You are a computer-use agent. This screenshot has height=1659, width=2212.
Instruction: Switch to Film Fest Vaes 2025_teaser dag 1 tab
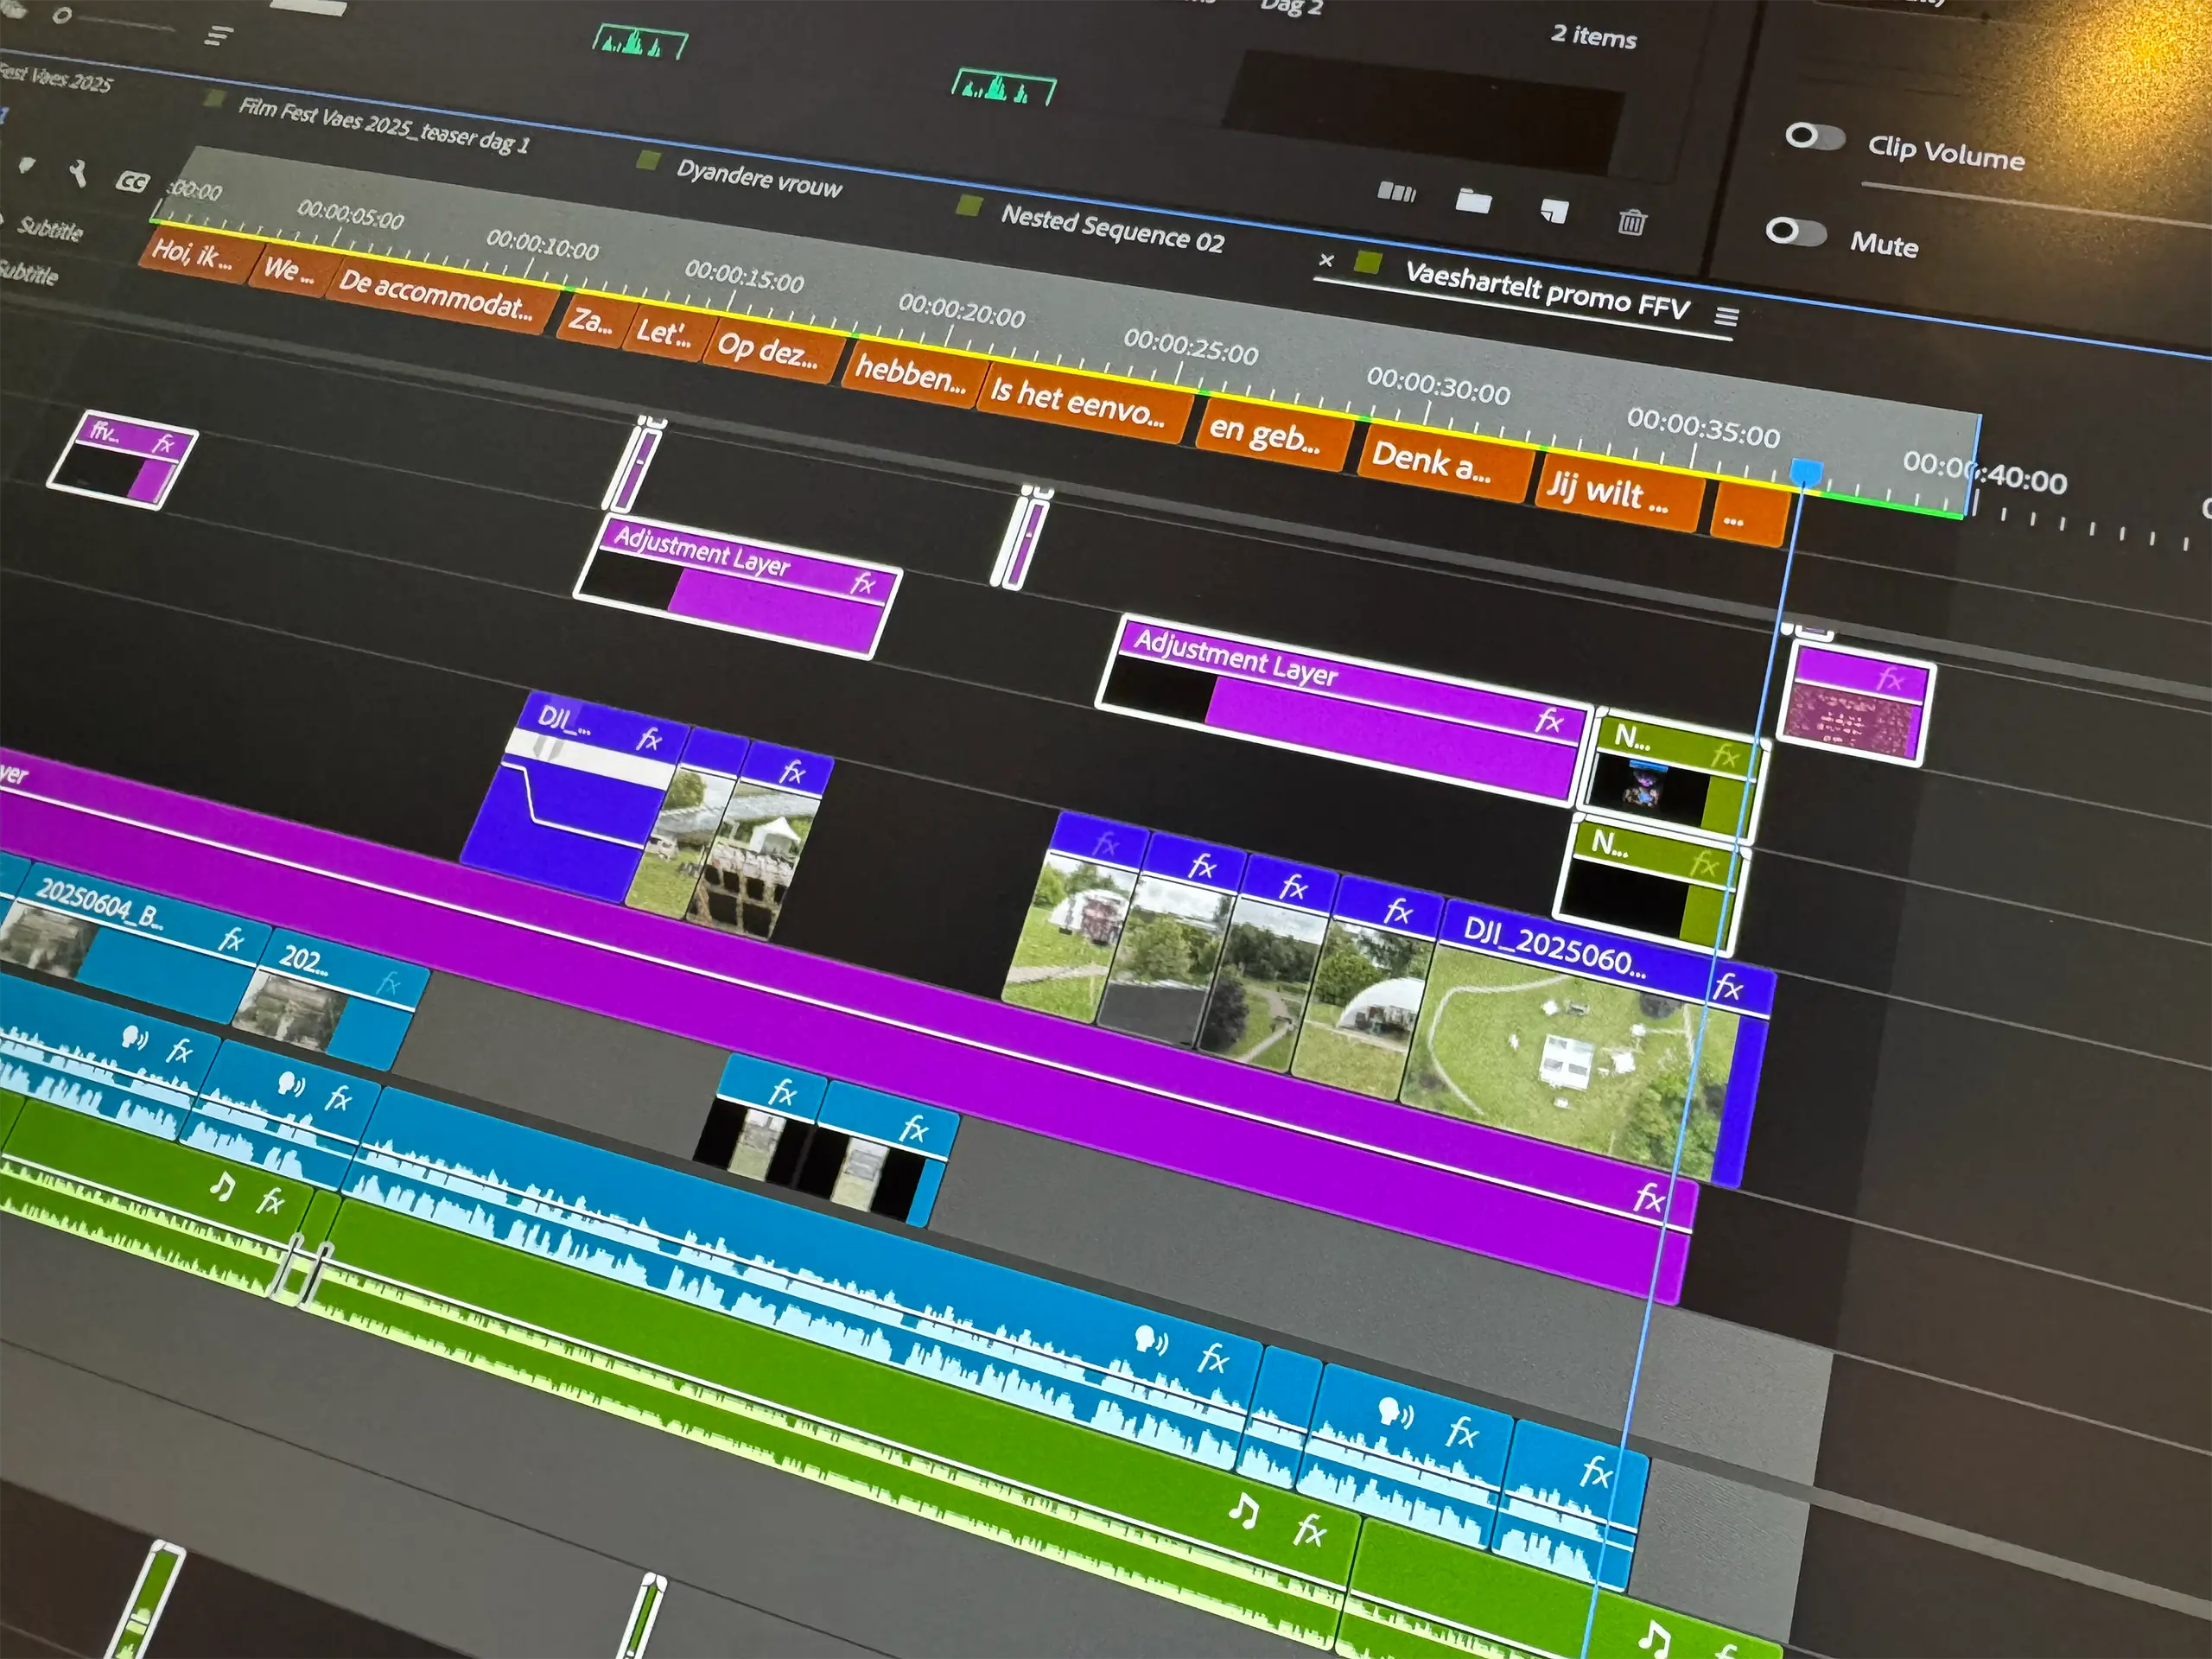[x=383, y=125]
